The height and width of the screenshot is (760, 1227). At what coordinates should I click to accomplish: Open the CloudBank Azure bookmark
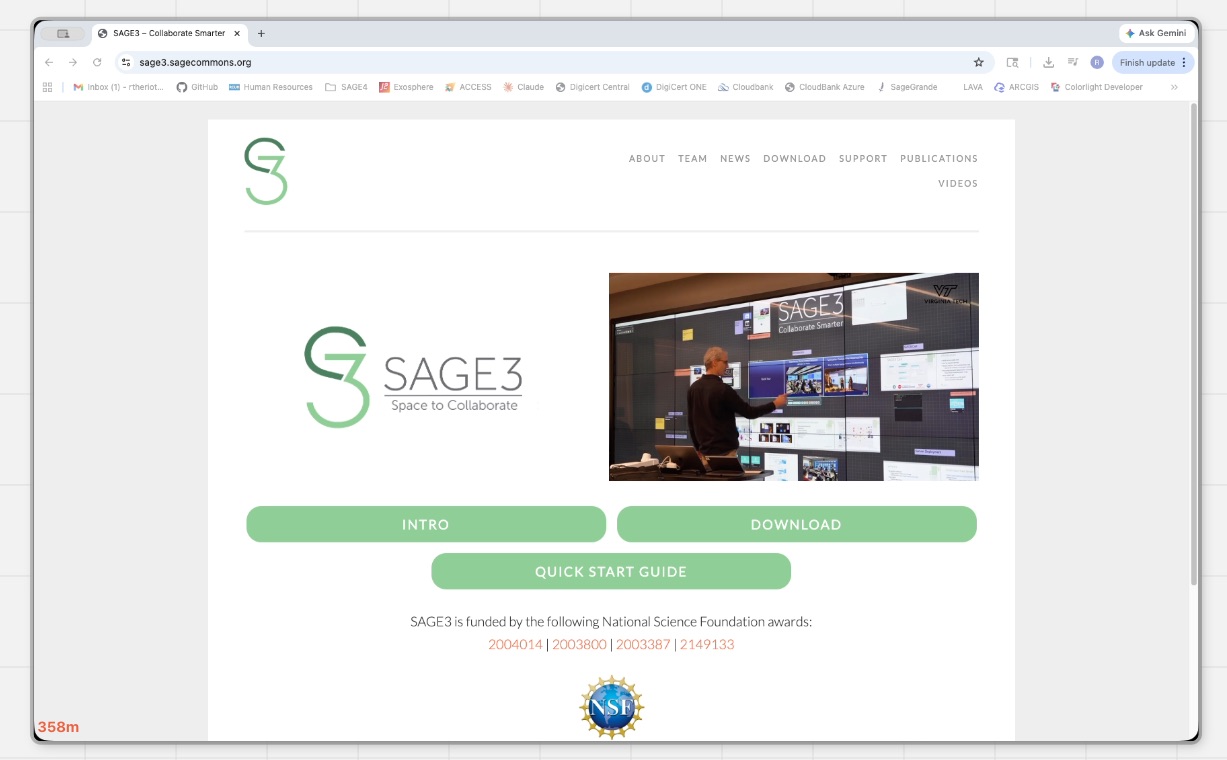tap(825, 87)
